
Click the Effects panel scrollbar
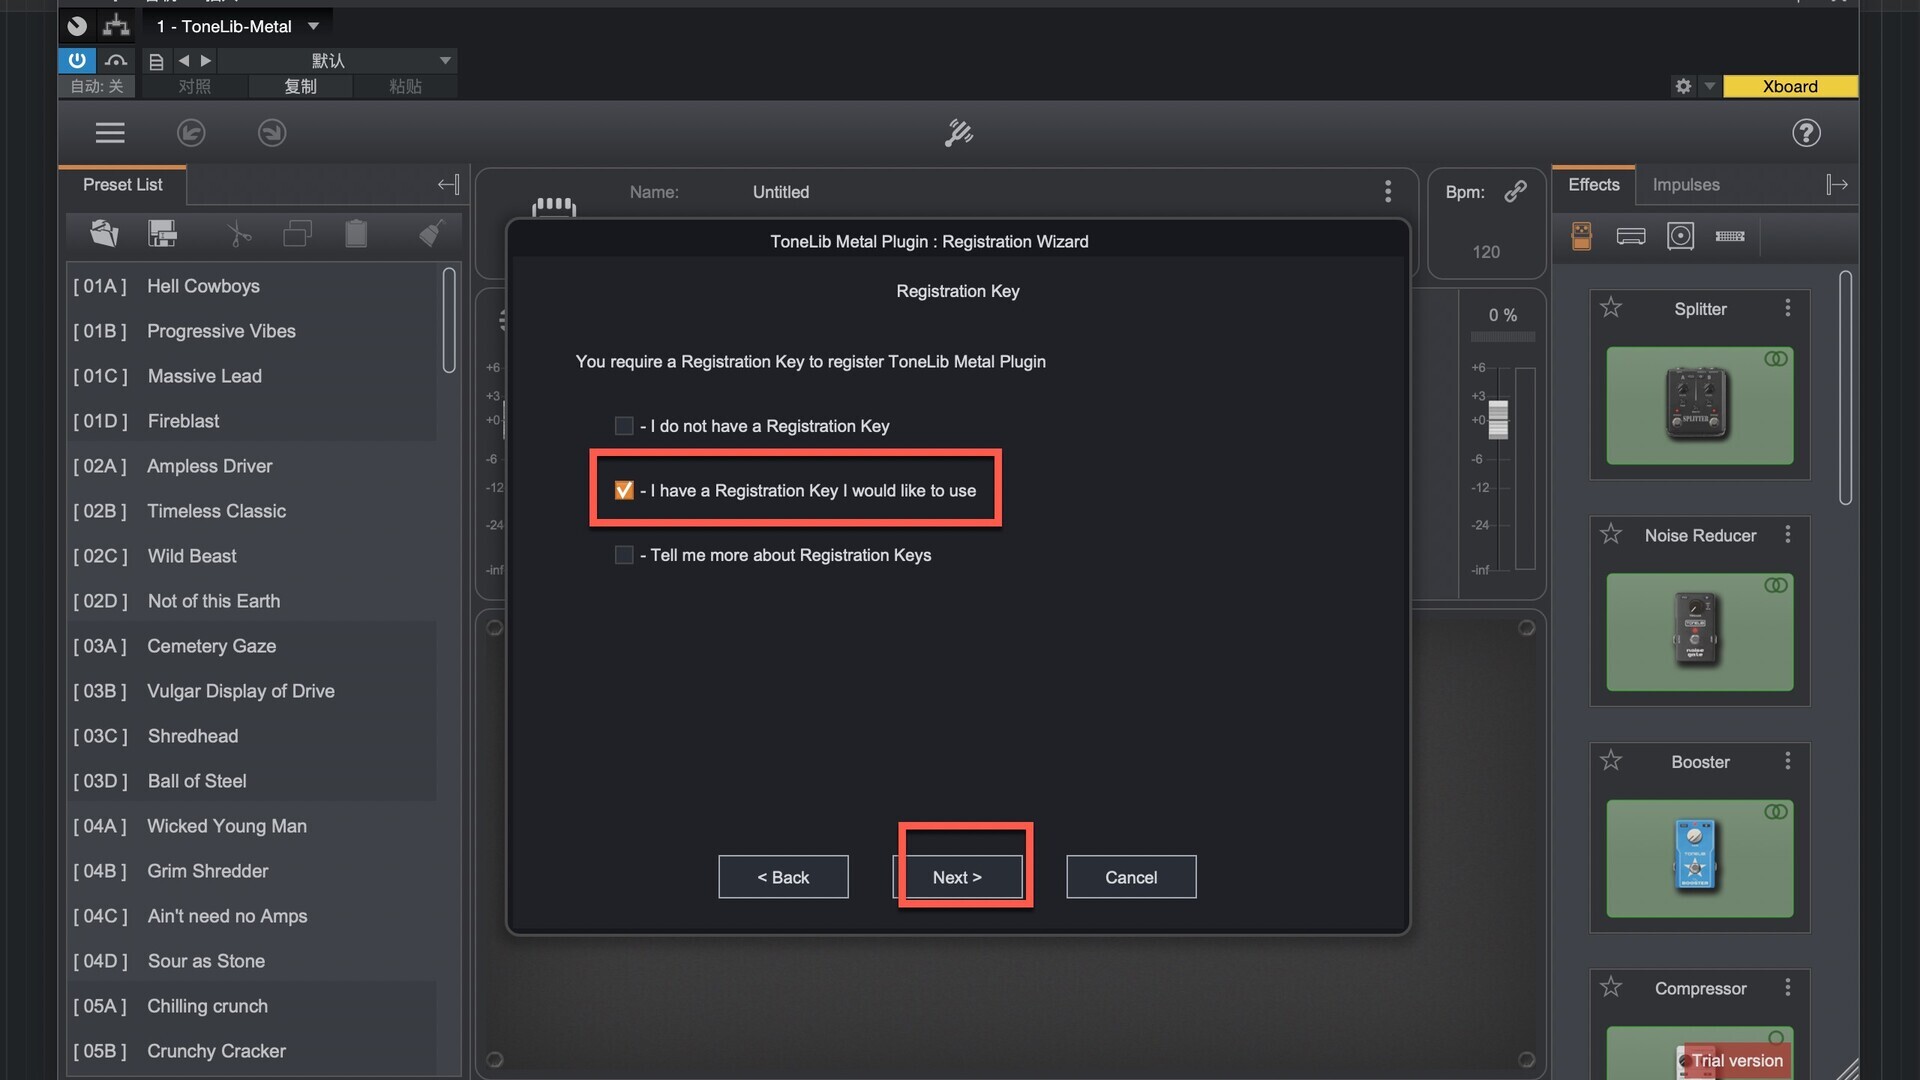1845,388
